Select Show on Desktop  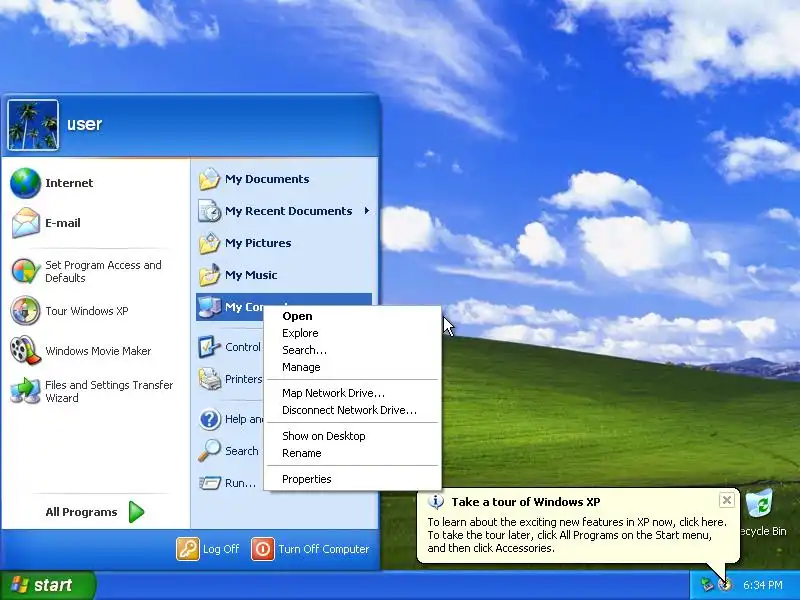click(x=353, y=436)
